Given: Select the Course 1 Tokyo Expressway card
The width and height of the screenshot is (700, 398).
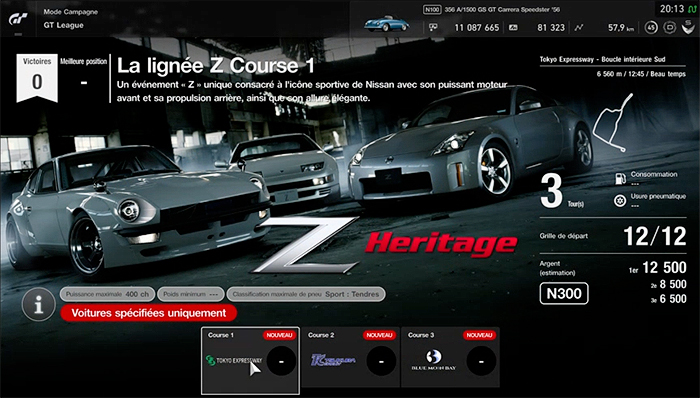Looking at the screenshot, I should (250, 361).
